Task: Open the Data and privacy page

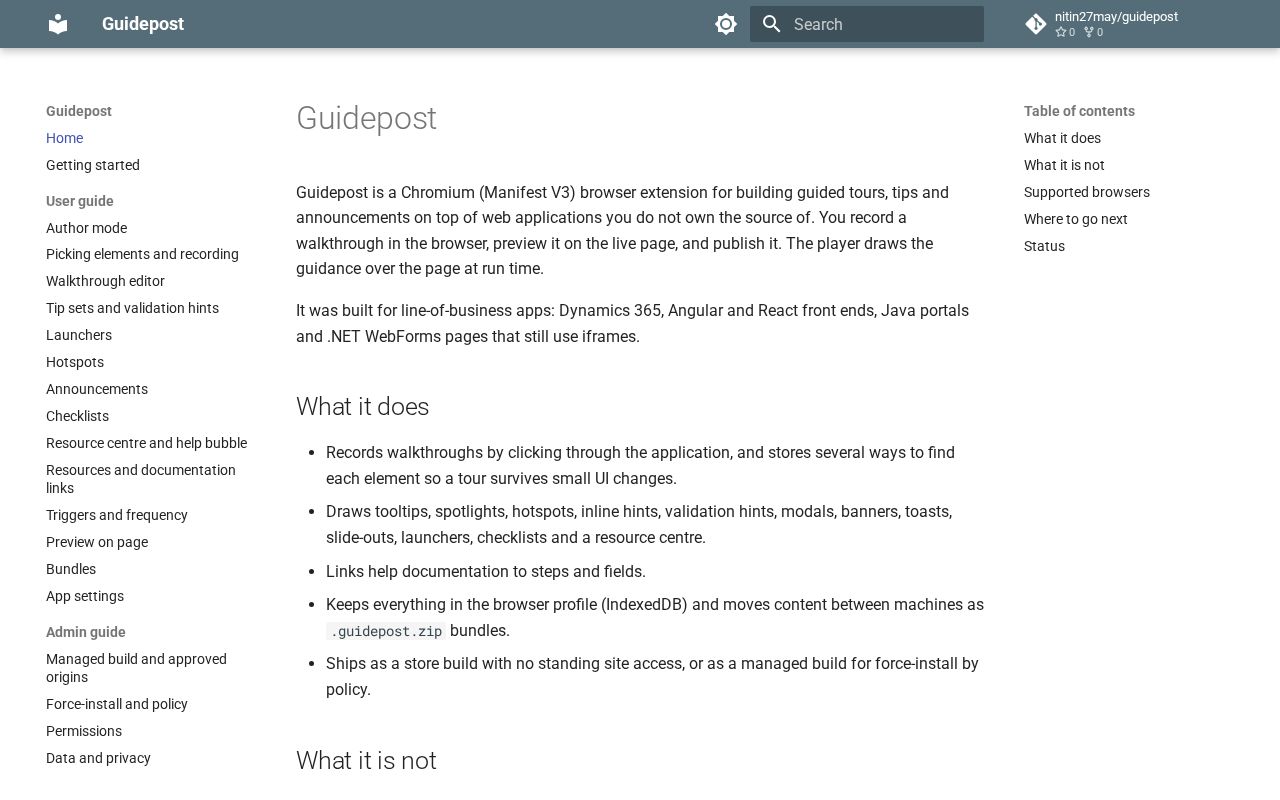Action: [98, 758]
